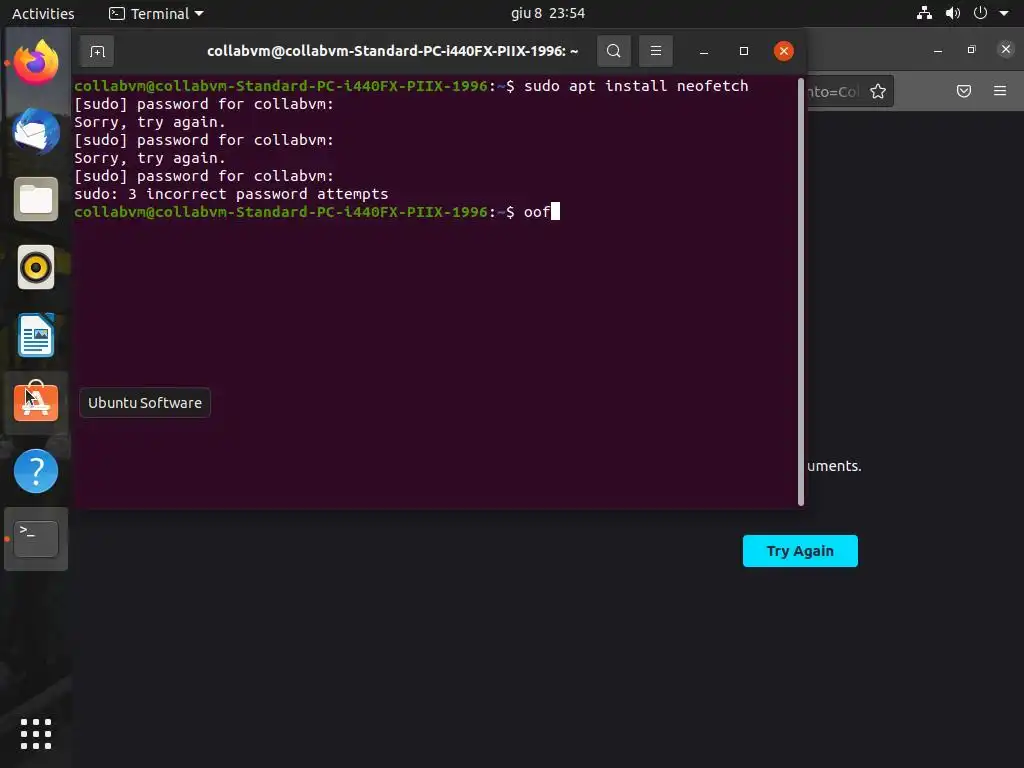
Task: Click the terminal vertical scrollbar
Action: click(801, 292)
